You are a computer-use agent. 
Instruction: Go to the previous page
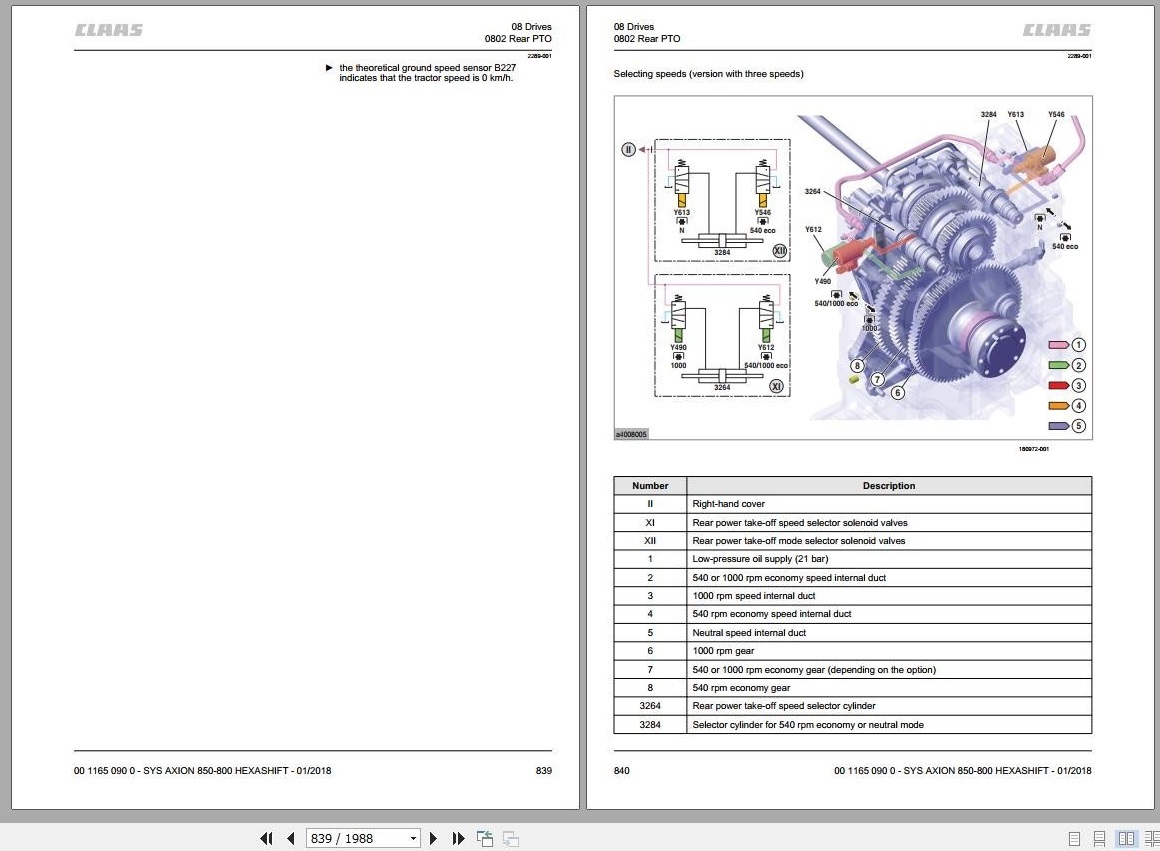[x=291, y=838]
